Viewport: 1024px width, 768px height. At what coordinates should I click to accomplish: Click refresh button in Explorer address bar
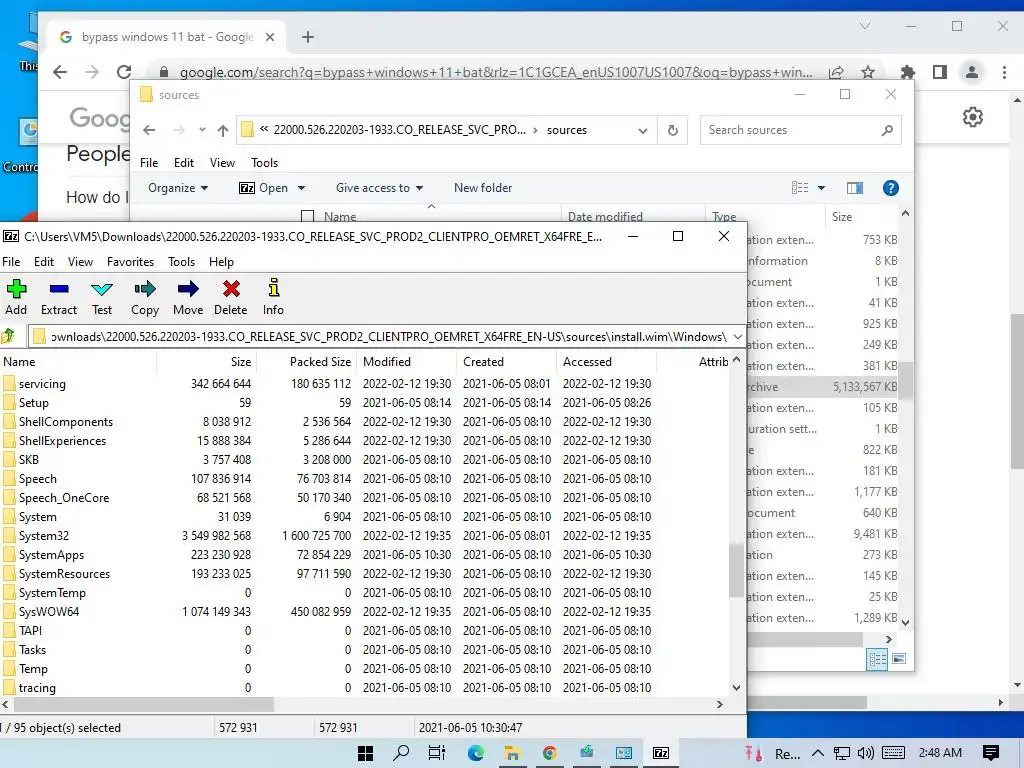point(673,130)
